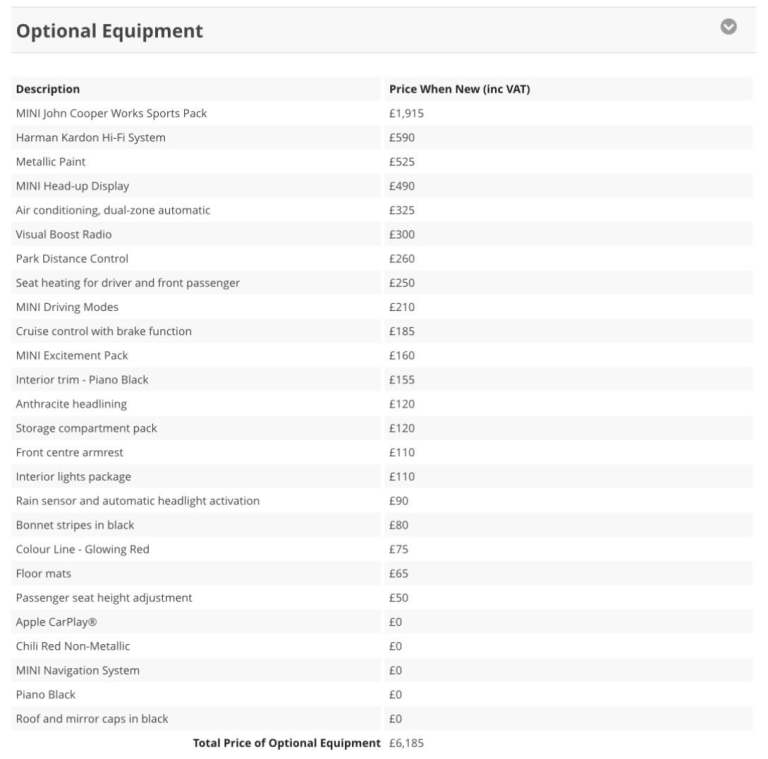Select the Park Distance Control row
768x759 pixels.
click(72, 258)
